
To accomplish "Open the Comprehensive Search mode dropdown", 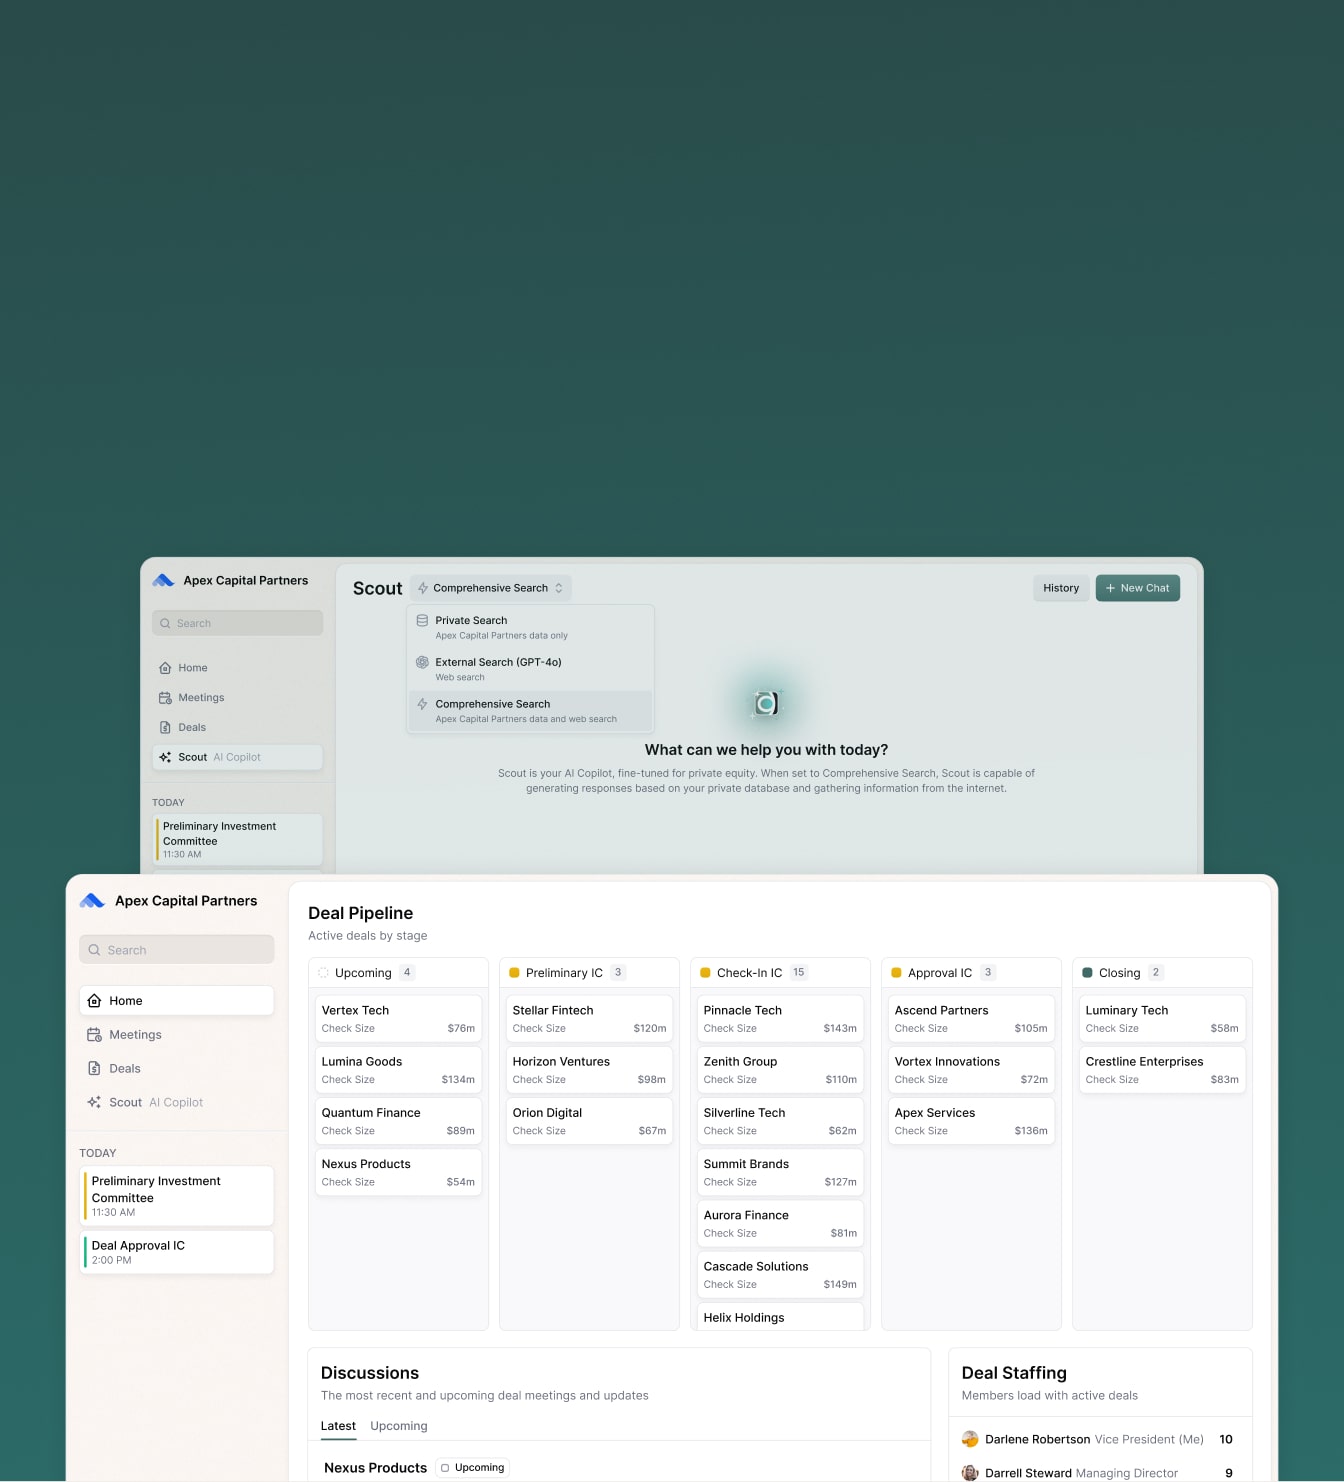I will (x=490, y=588).
